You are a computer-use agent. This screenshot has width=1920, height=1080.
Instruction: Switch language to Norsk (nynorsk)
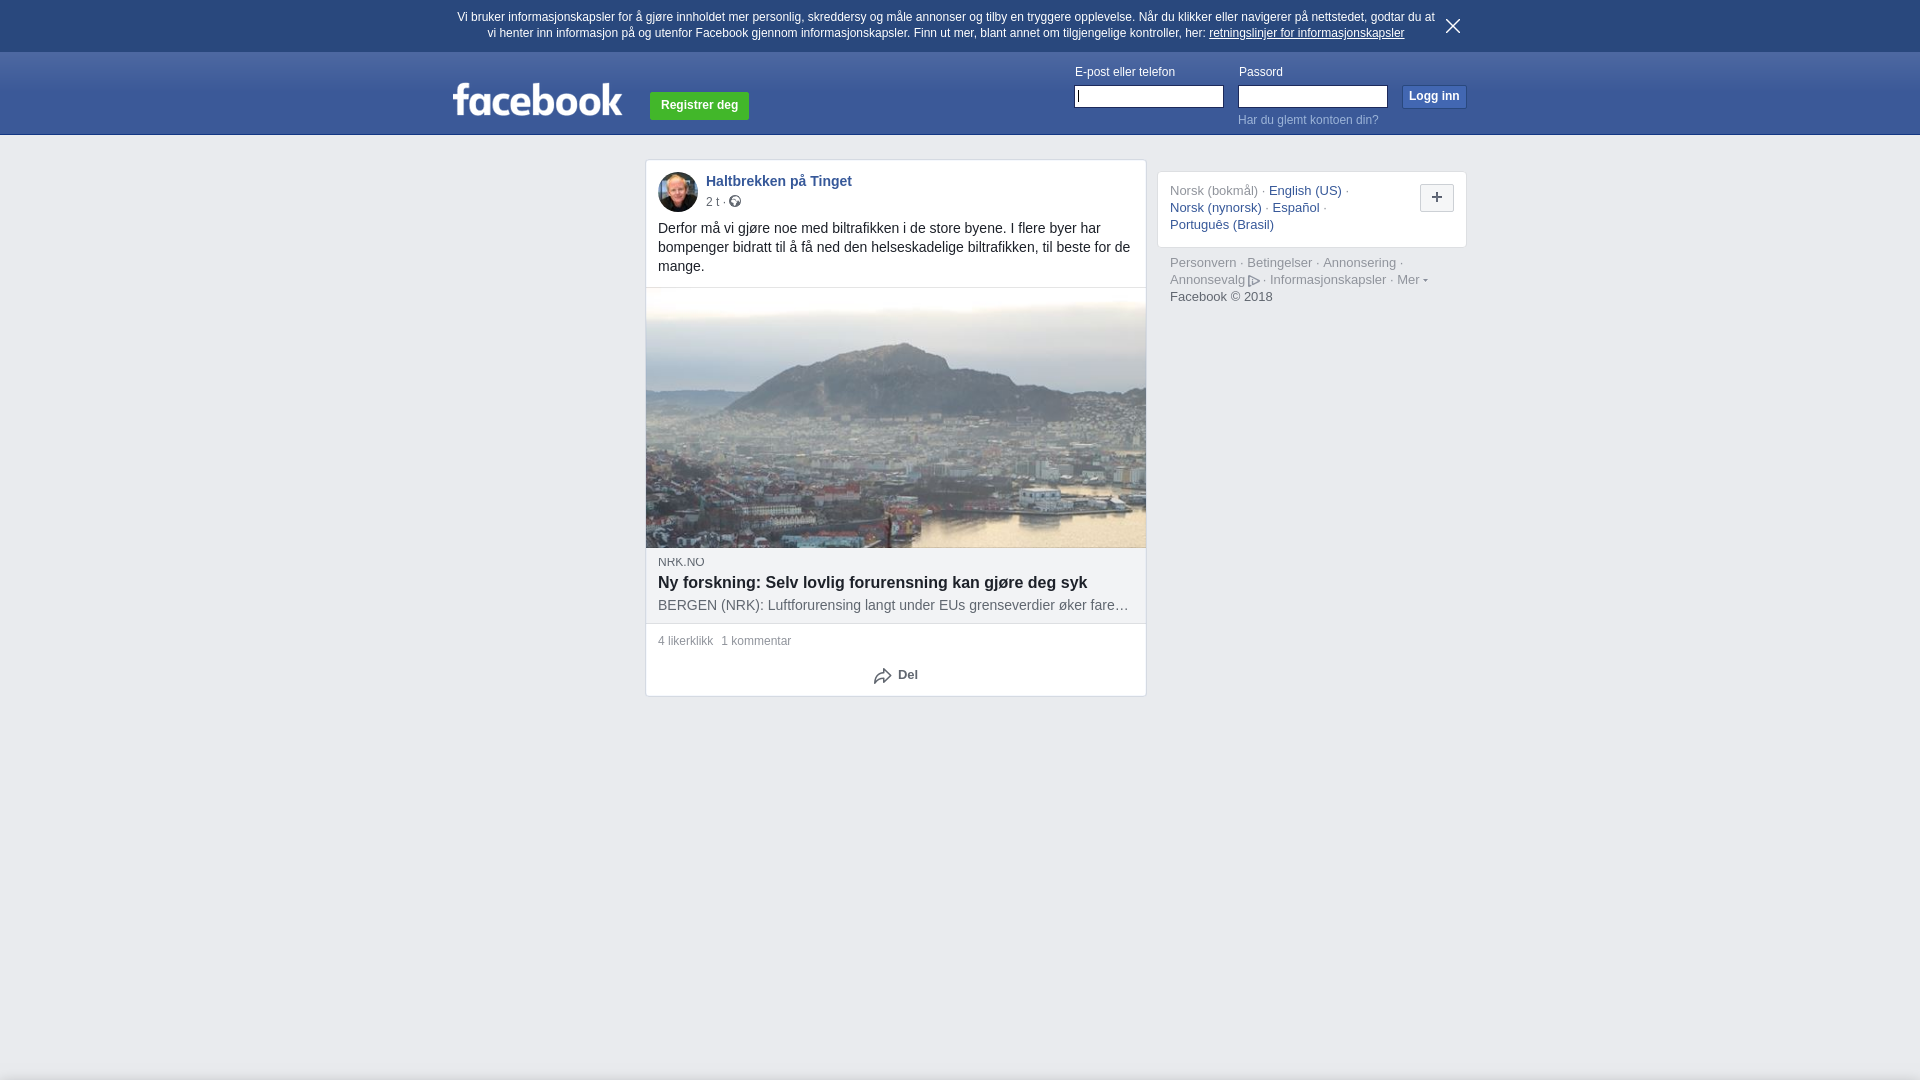pos(1216,208)
